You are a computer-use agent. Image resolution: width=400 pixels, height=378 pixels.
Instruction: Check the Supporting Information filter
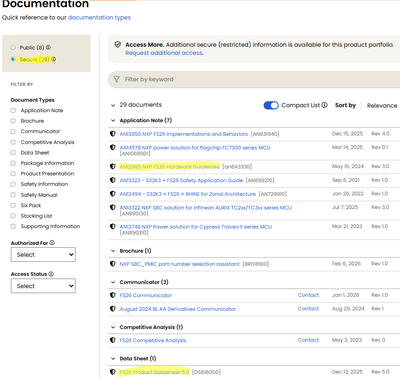point(13,226)
